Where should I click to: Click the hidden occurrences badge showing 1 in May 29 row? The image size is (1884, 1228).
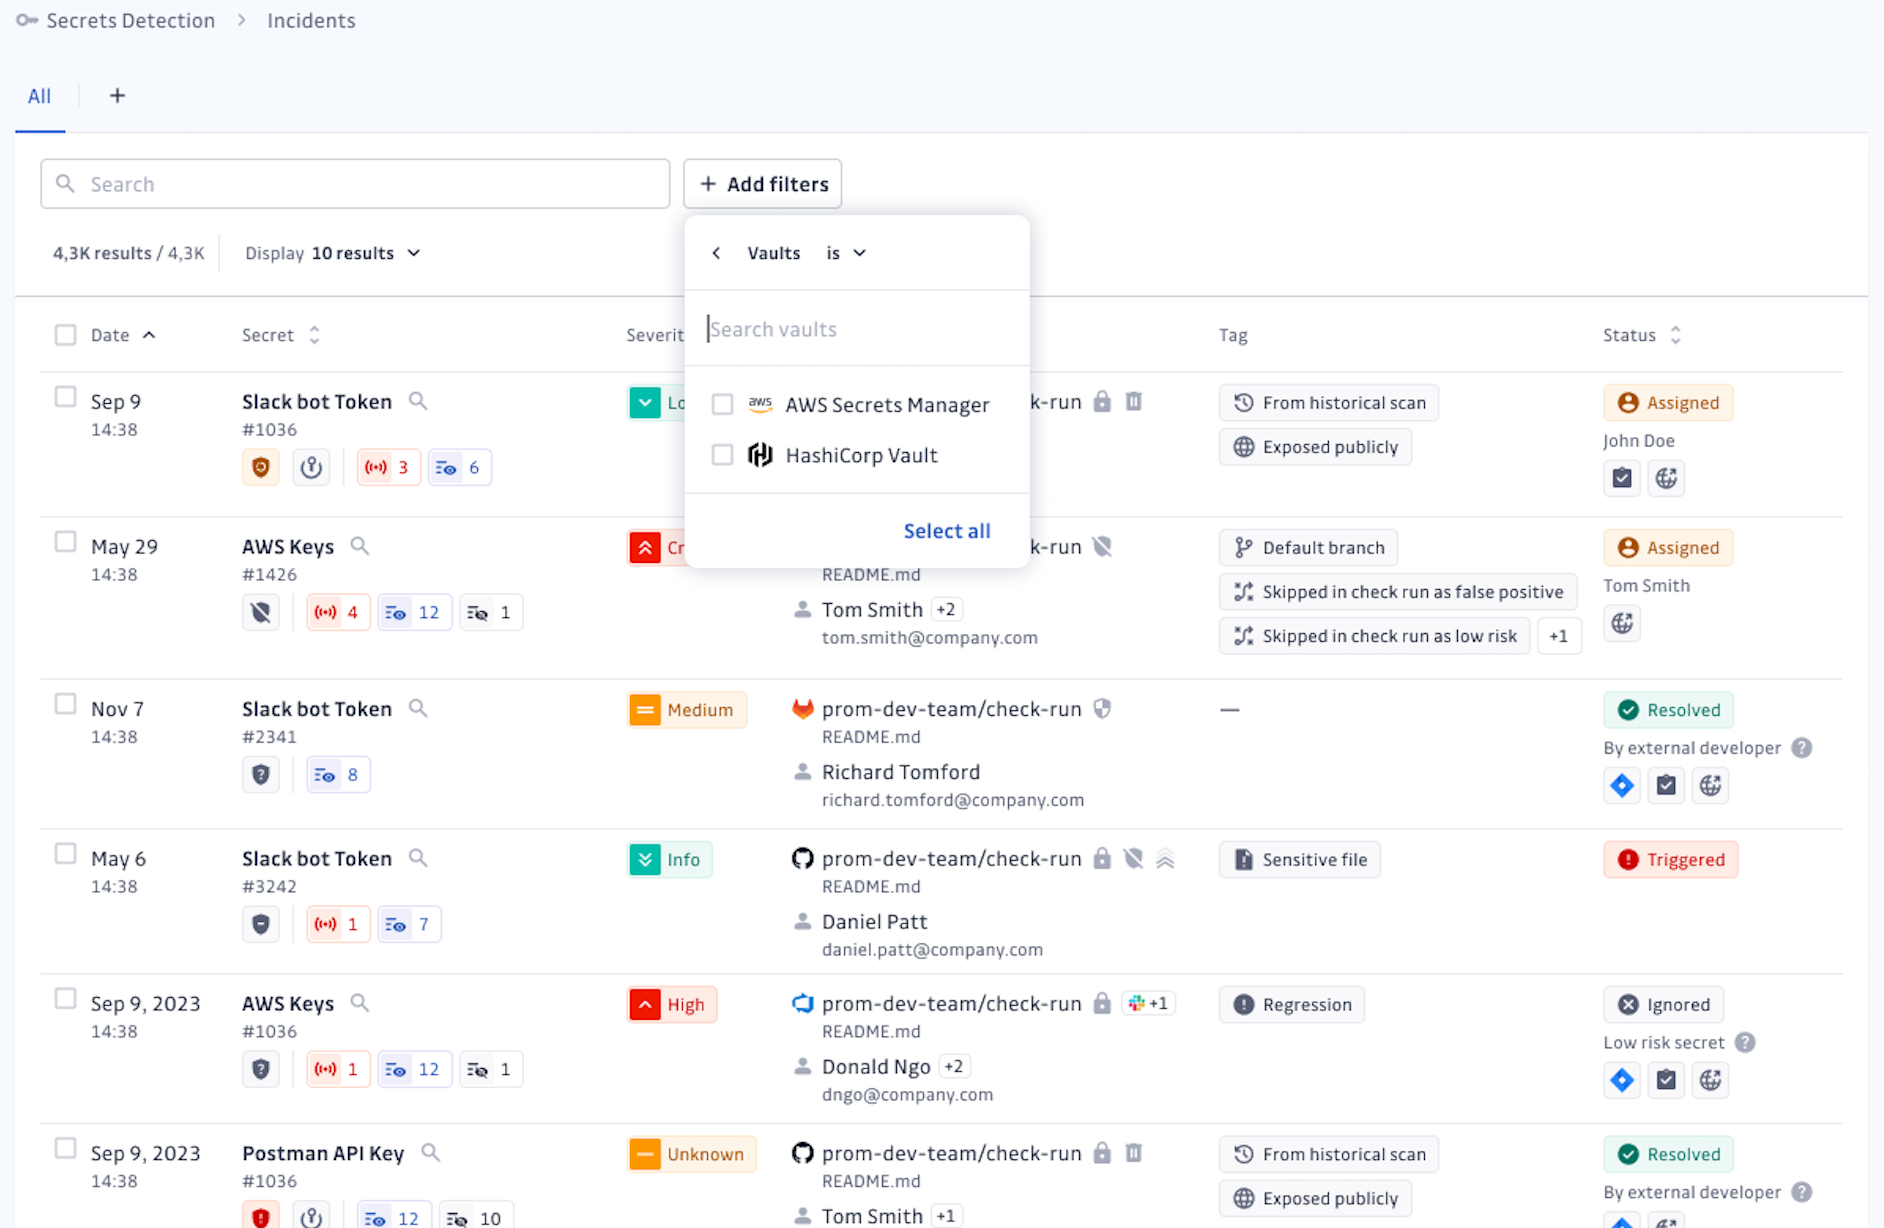click(491, 612)
